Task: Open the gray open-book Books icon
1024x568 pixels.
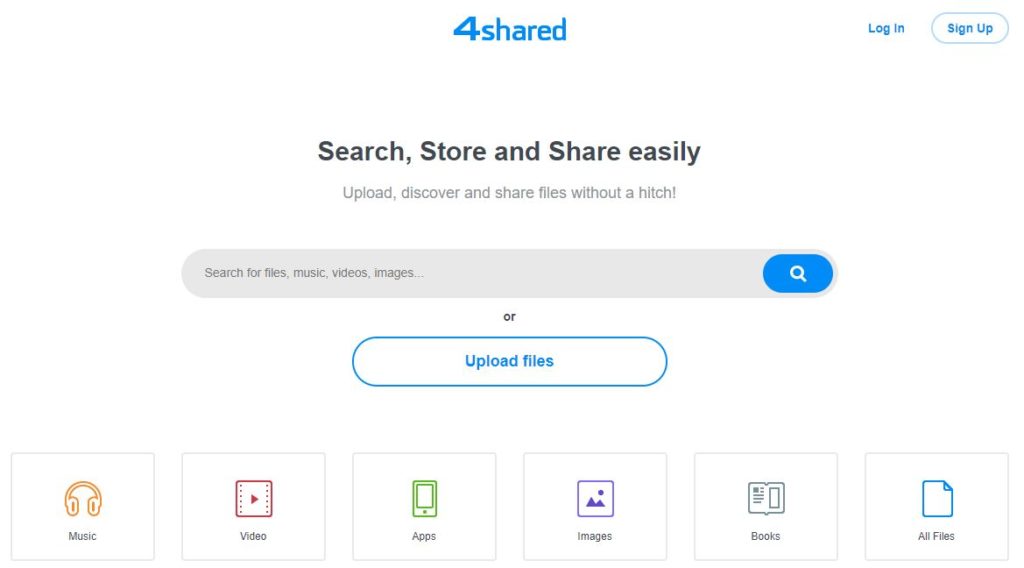Action: (x=766, y=499)
